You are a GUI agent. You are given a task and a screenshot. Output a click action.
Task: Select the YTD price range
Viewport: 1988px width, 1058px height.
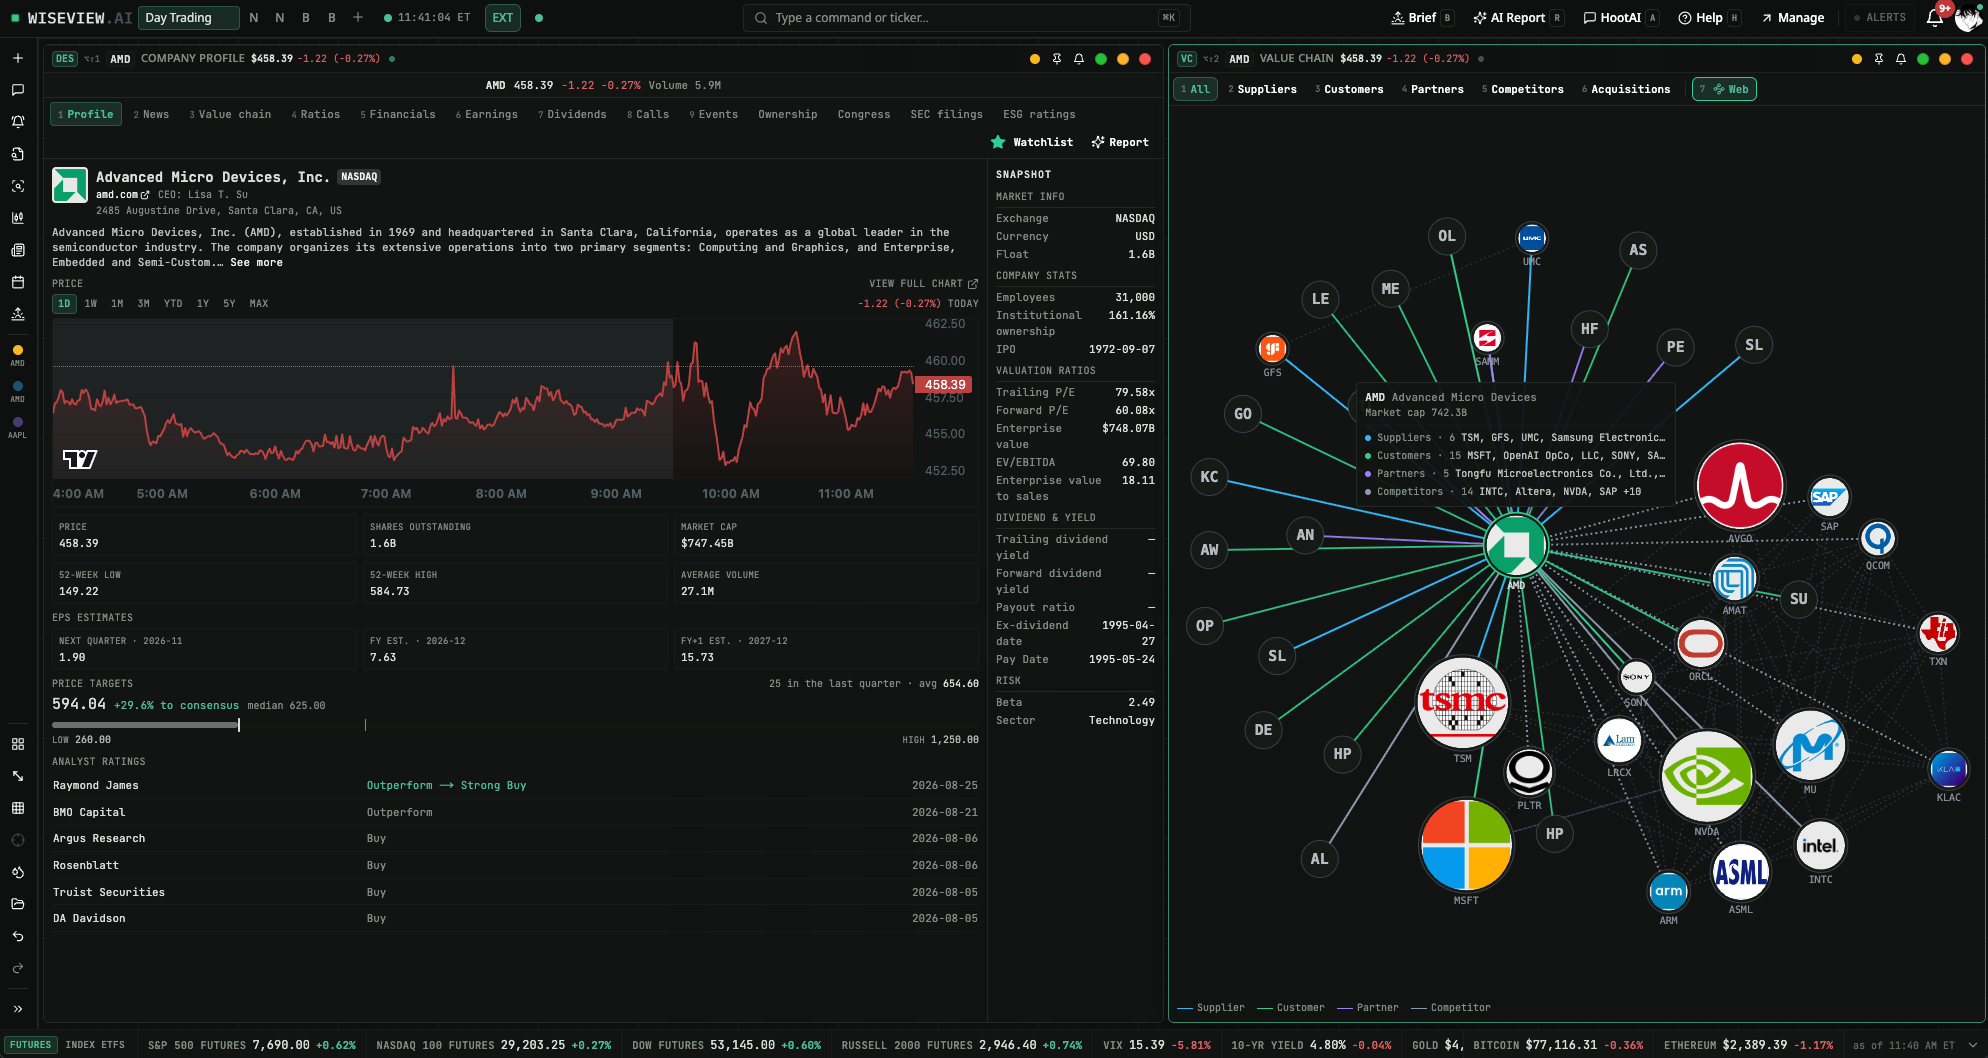coord(173,304)
